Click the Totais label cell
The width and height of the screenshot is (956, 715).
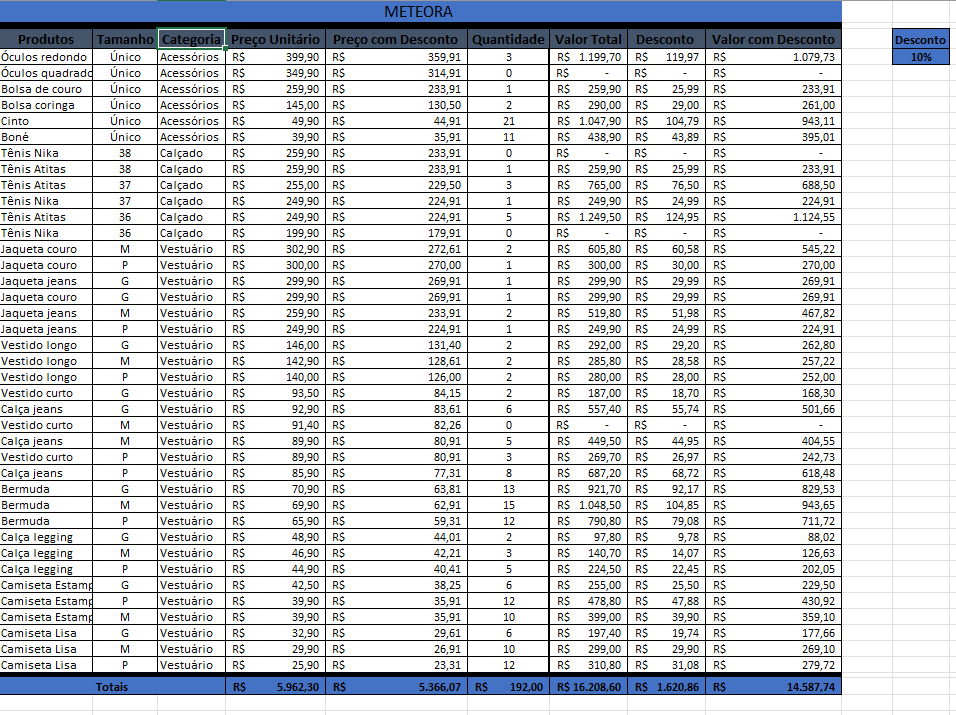coord(113,686)
